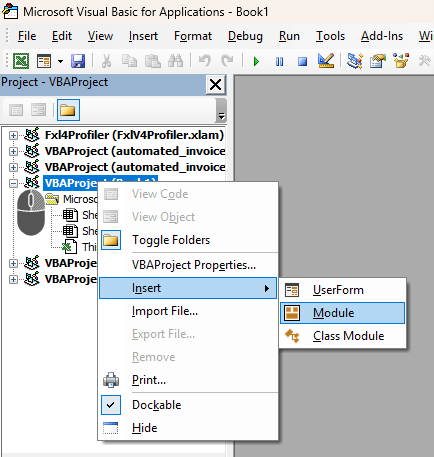Image resolution: width=434 pixels, height=457 pixels.
Task: Toggle Folders button in Project panel toolbar
Action: click(68, 110)
